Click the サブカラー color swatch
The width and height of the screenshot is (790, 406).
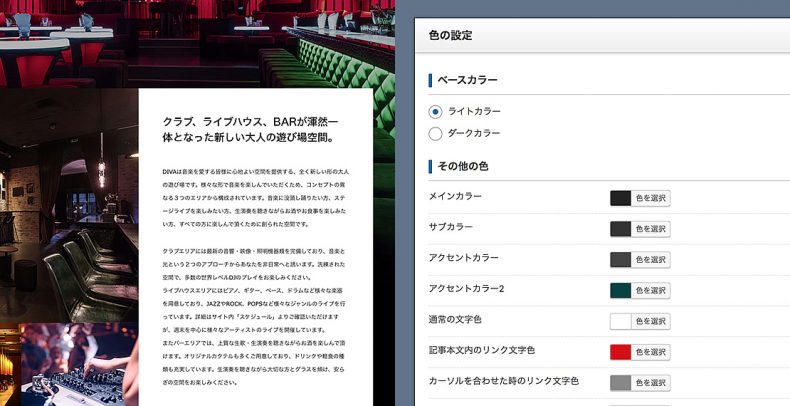coord(620,229)
